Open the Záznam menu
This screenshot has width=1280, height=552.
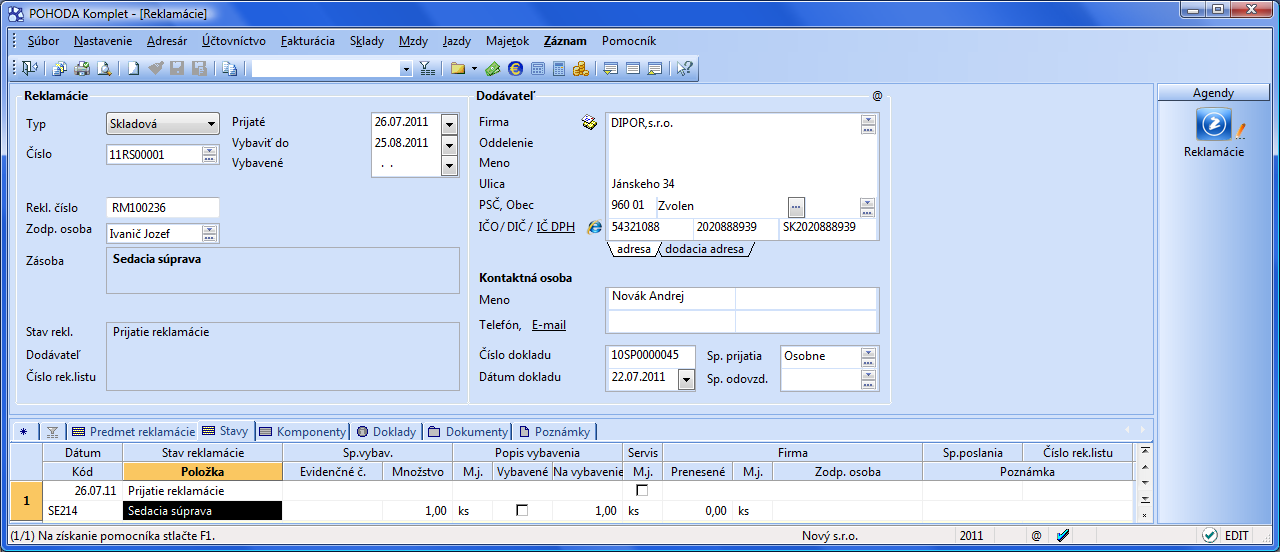565,41
